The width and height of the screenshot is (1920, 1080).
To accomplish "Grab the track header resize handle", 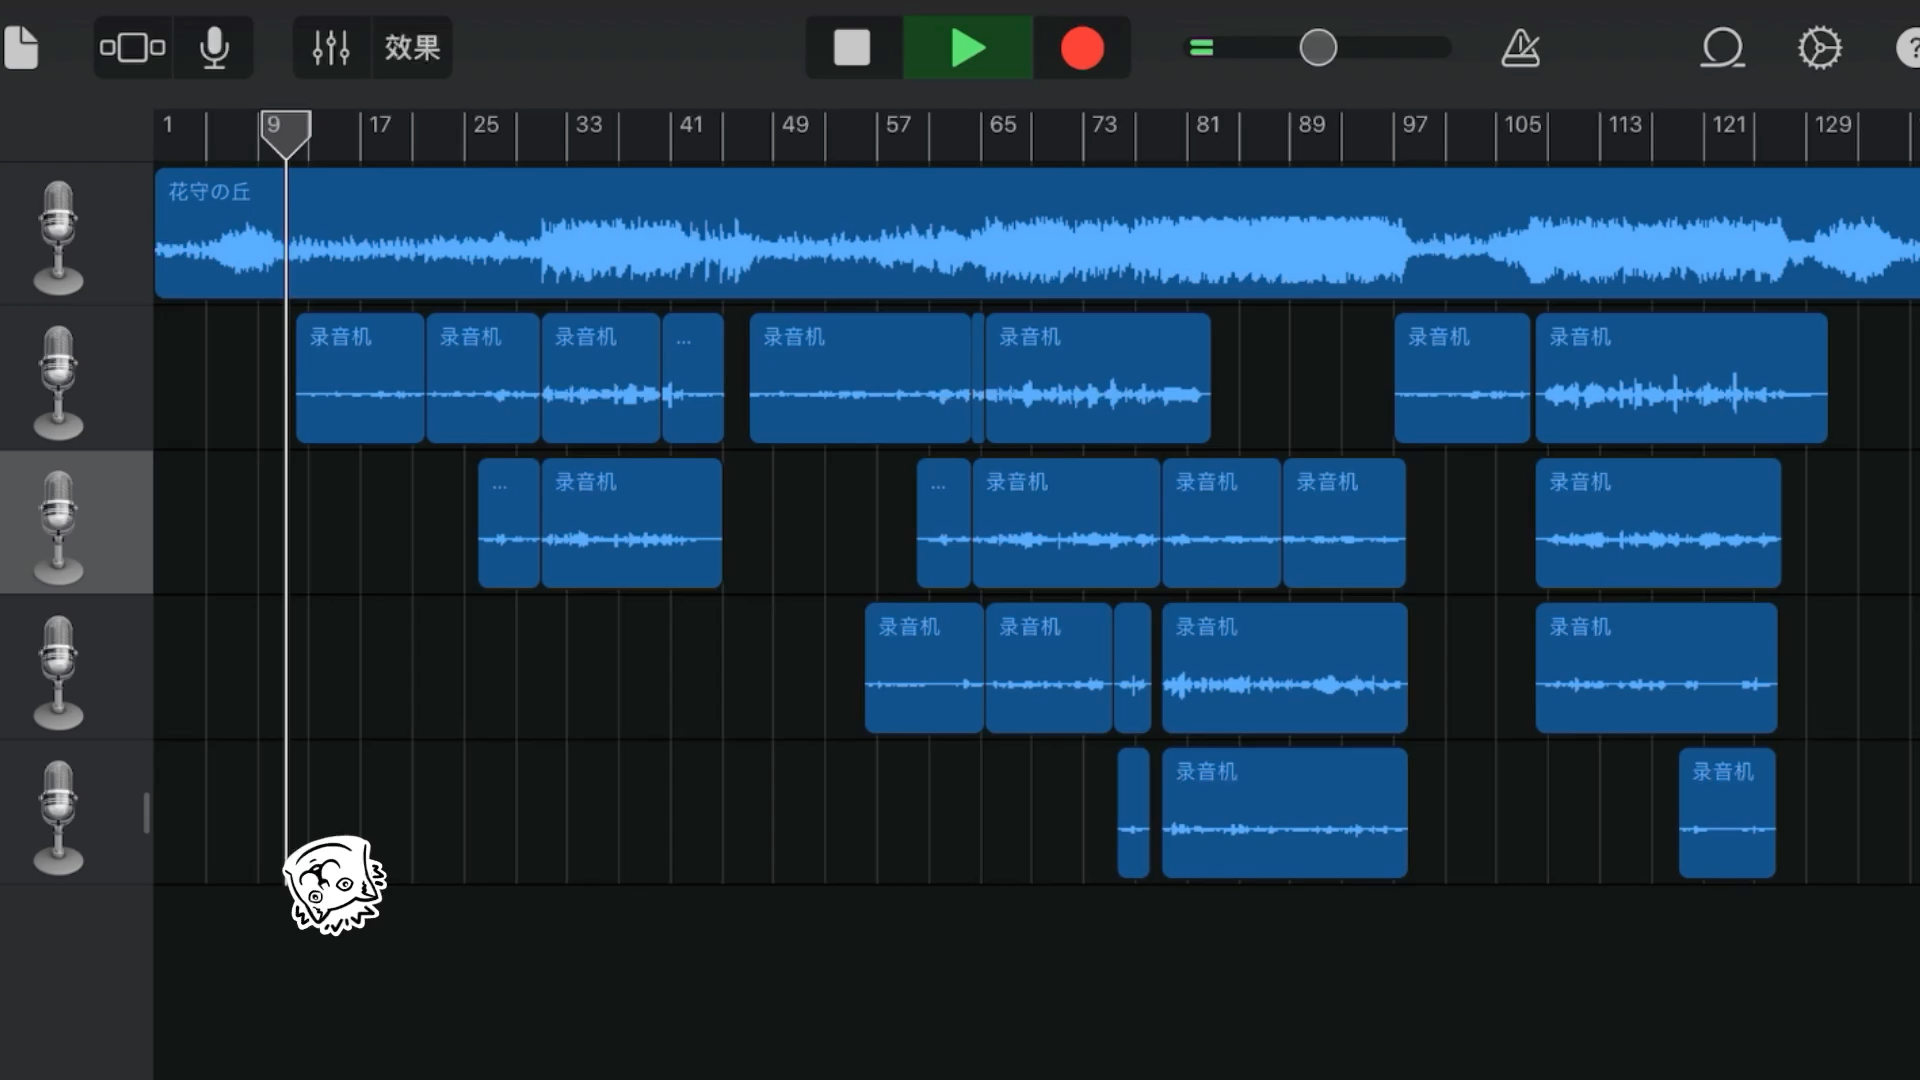I will click(146, 813).
